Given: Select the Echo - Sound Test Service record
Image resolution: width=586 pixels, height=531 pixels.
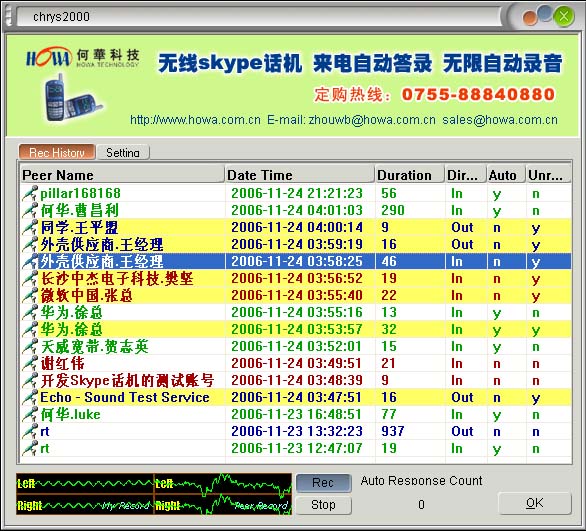Looking at the screenshot, I should coord(295,397).
